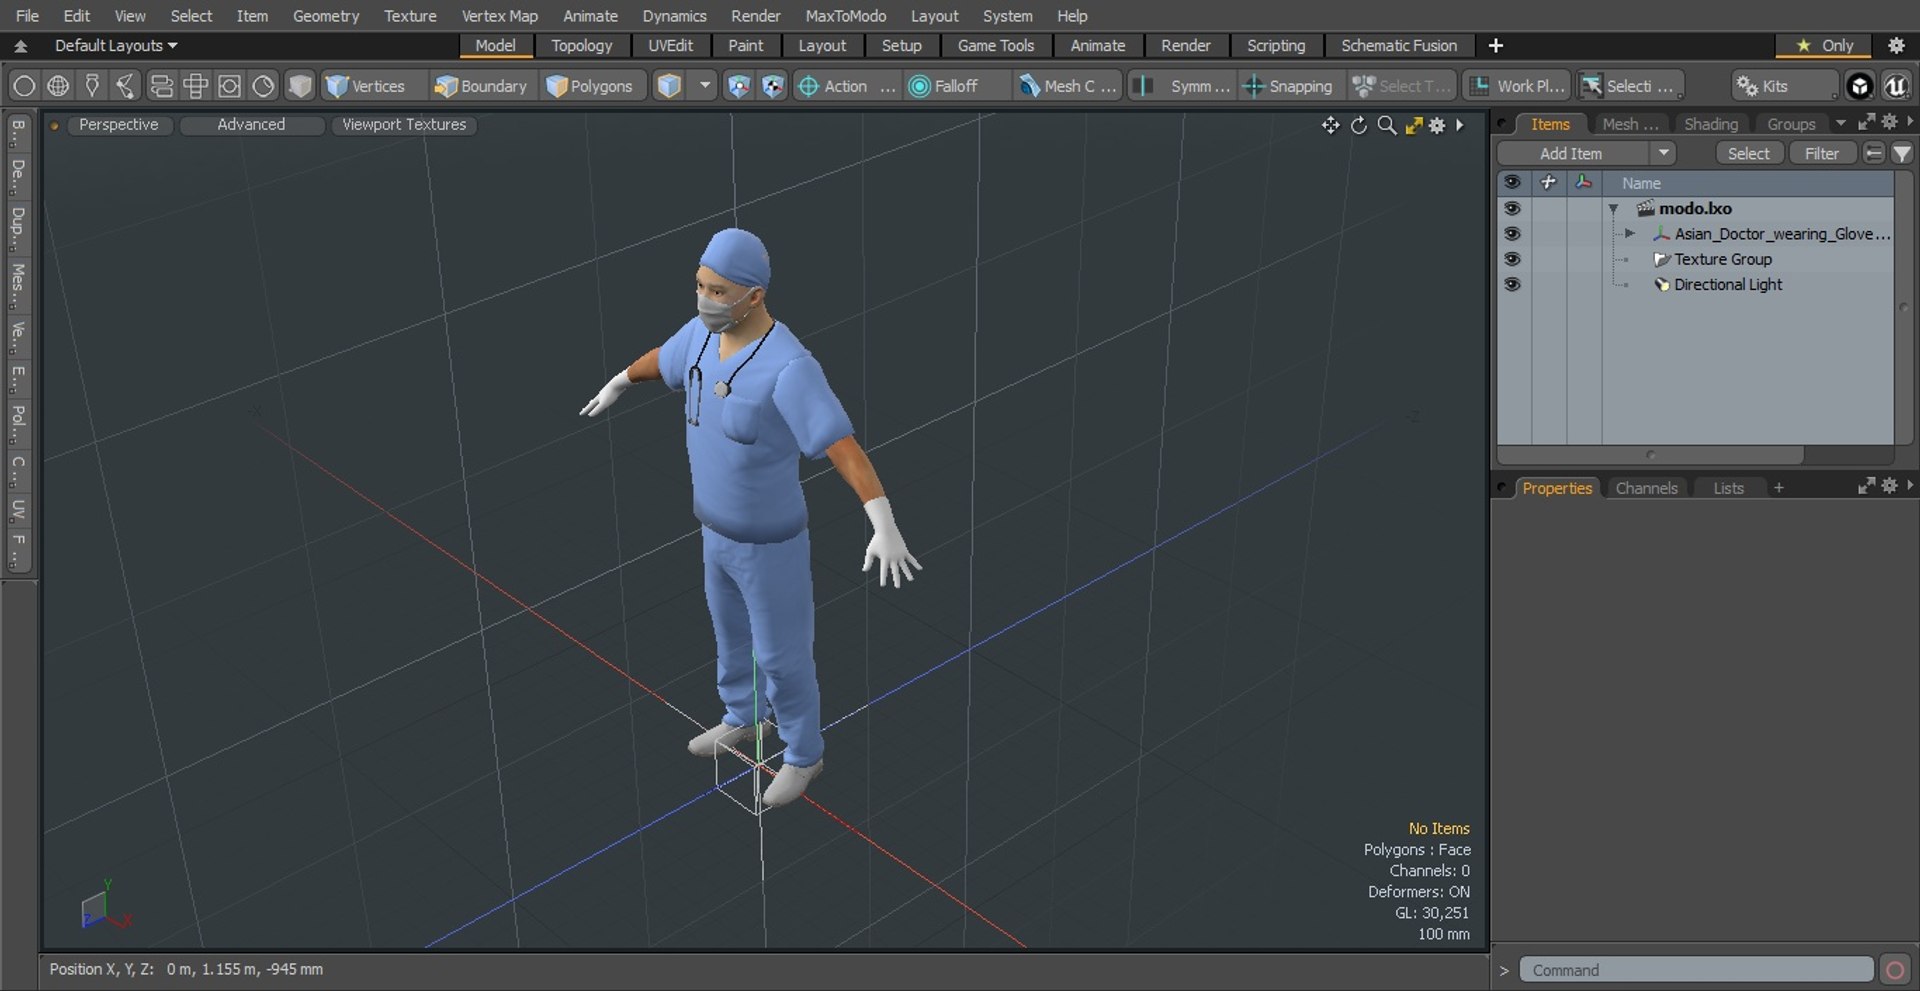Maximize viewport with the yellow arrows icon
The height and width of the screenshot is (991, 1920).
pos(1413,125)
